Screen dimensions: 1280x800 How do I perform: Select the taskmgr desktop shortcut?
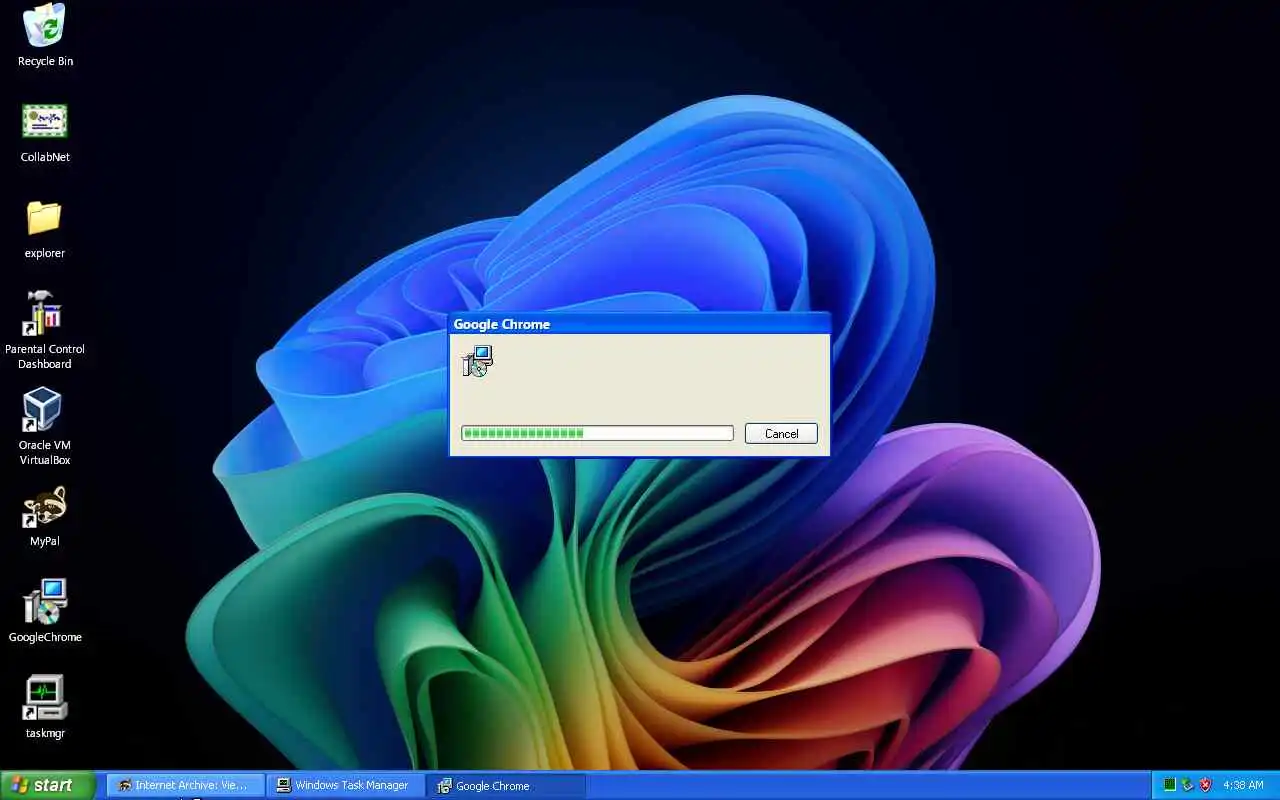coord(45,707)
